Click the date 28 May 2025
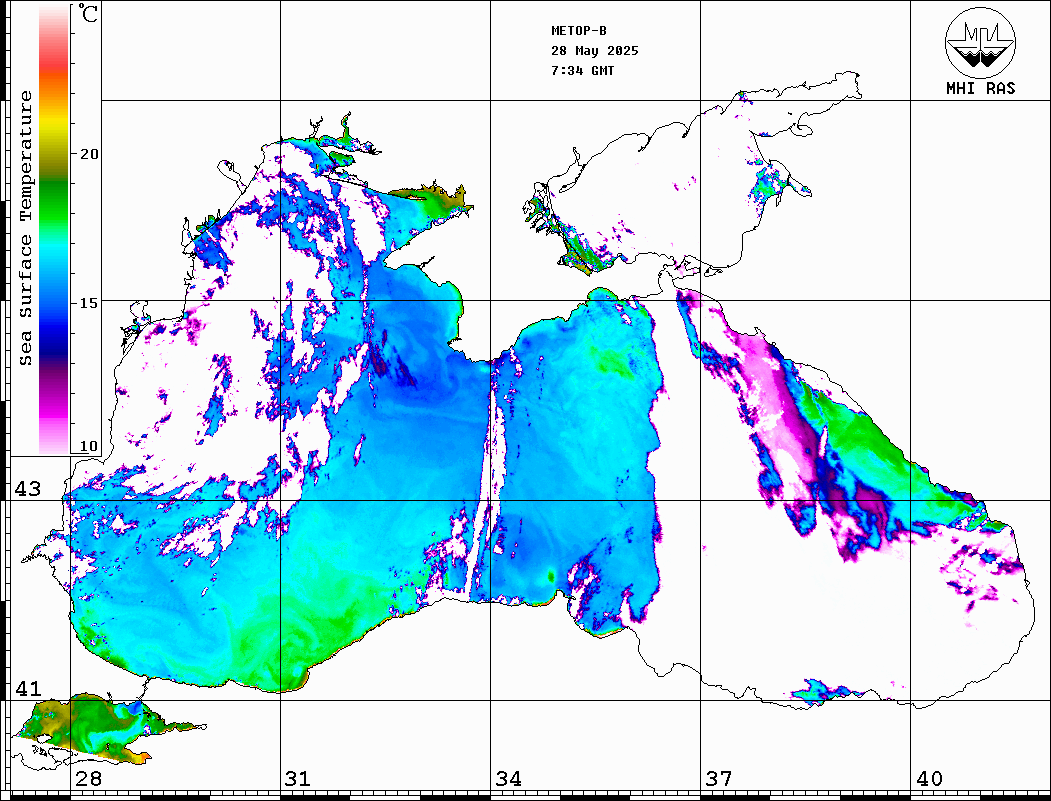Viewport: 1051px width, 801px height. (x=595, y=51)
